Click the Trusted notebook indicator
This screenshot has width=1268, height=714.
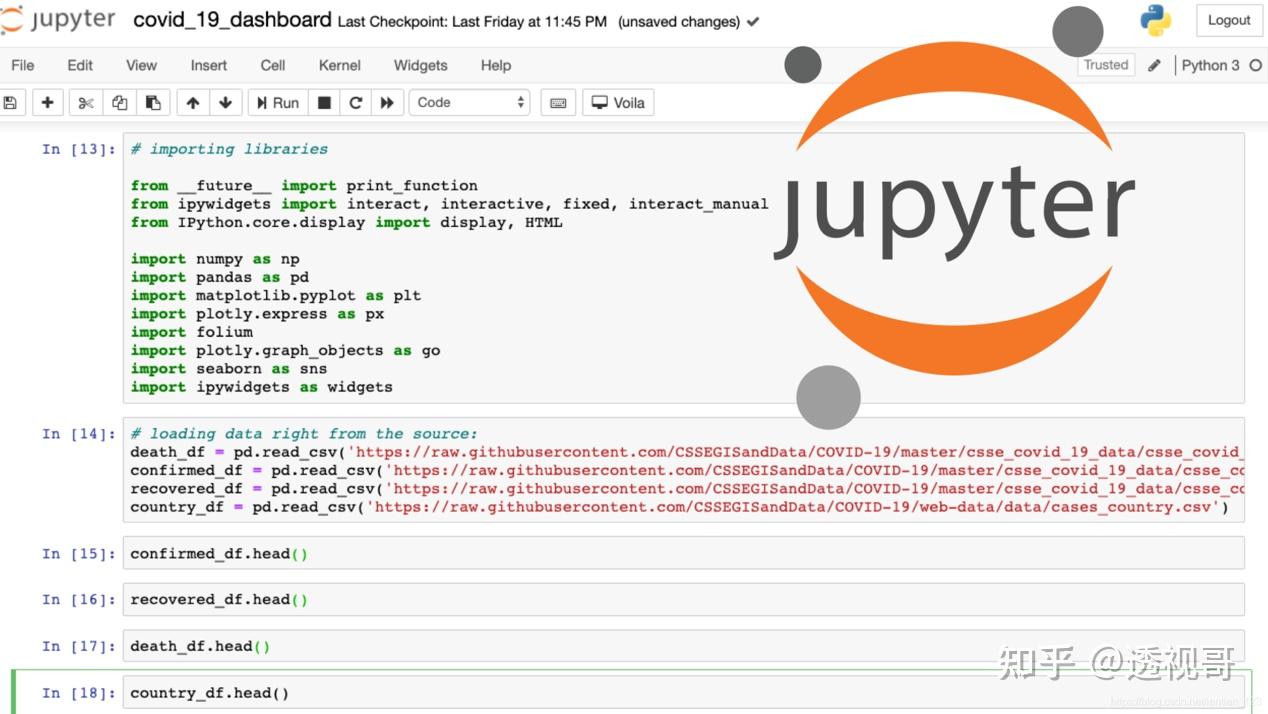point(1106,65)
